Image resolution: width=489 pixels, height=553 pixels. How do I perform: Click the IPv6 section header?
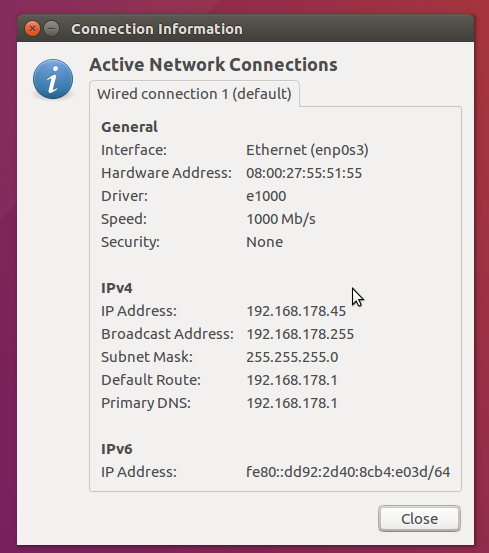pos(117,449)
